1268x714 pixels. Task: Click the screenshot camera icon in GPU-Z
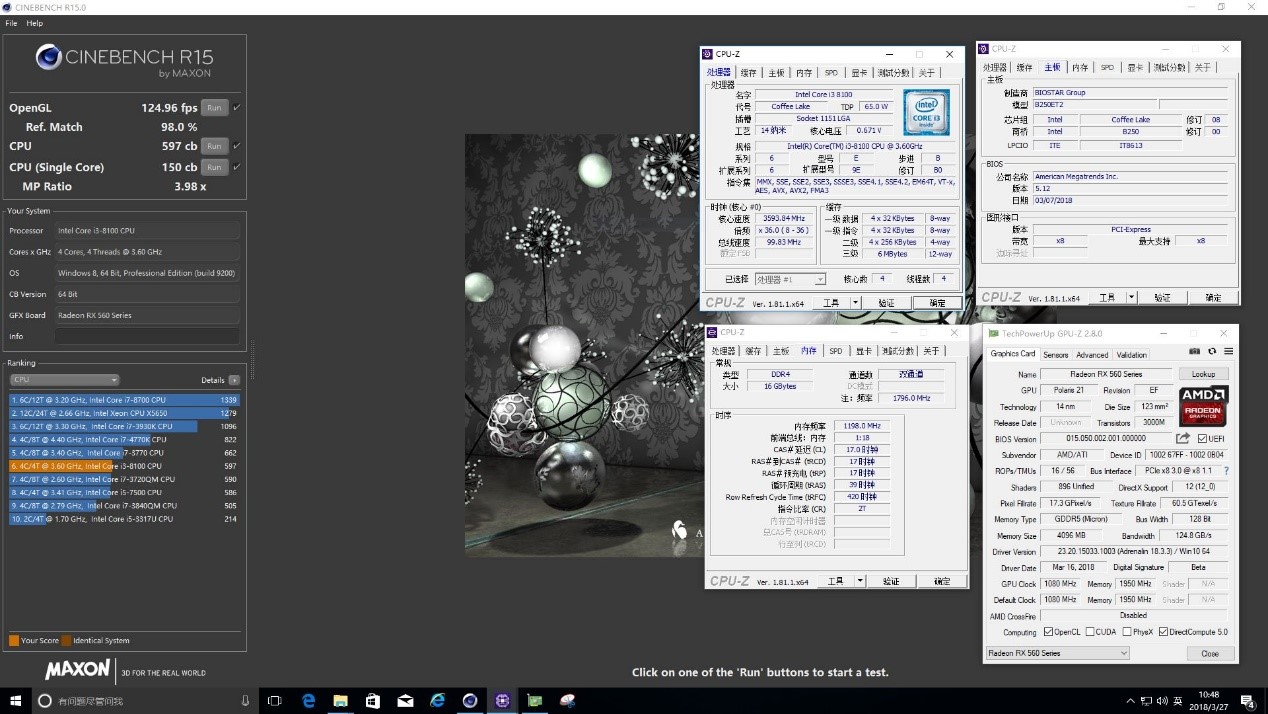pyautogui.click(x=1195, y=351)
